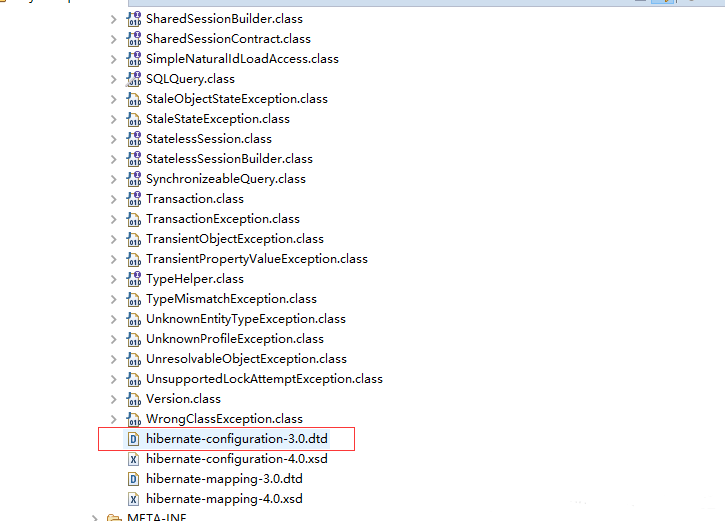Expand the WrongClassException.class node

click(x=113, y=419)
